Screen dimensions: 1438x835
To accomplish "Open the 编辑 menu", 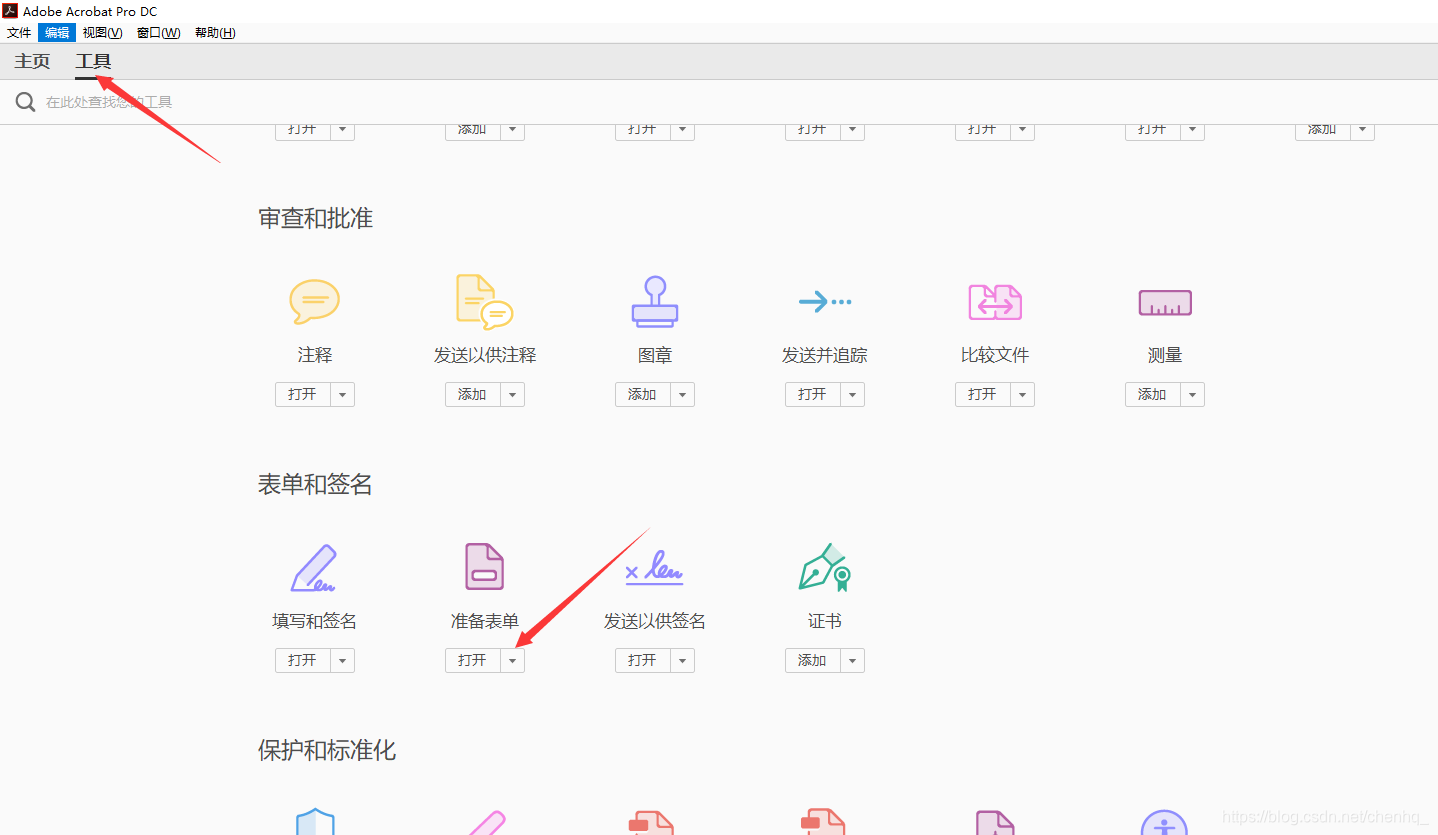I will 57,33.
